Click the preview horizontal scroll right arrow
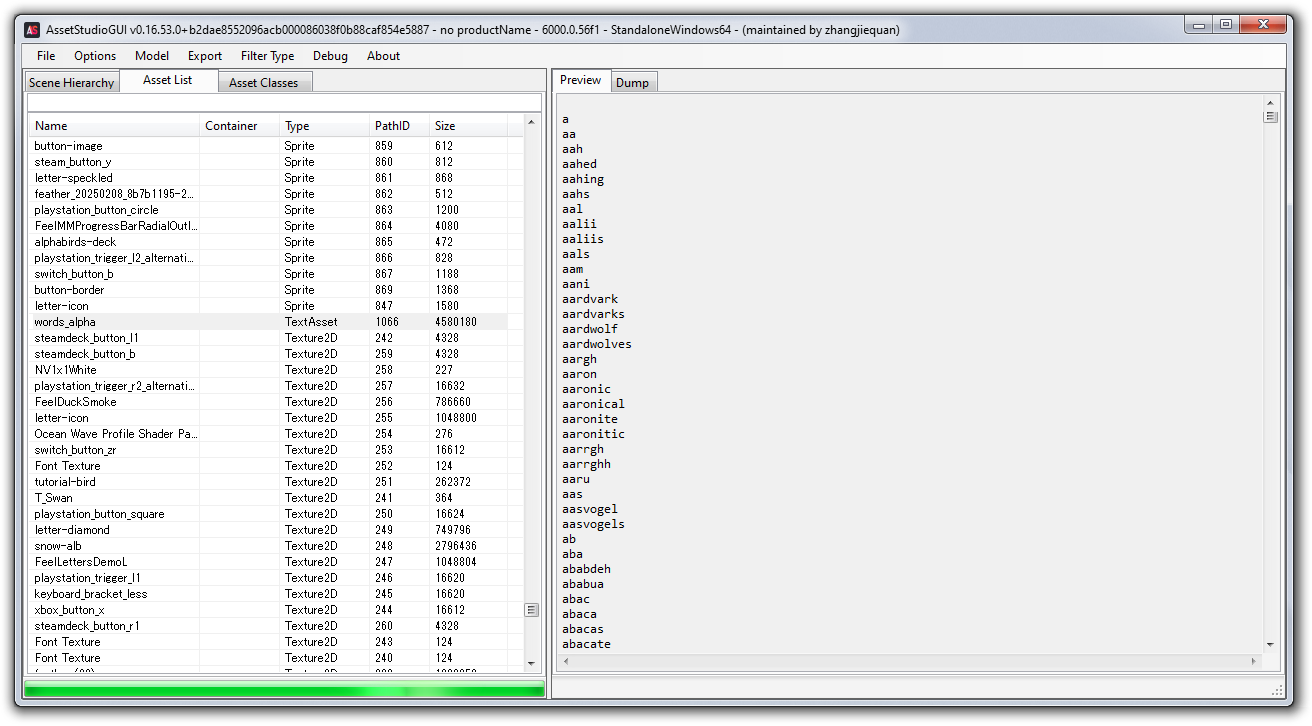Screen dimensions: 1312x726 pos(1255,661)
